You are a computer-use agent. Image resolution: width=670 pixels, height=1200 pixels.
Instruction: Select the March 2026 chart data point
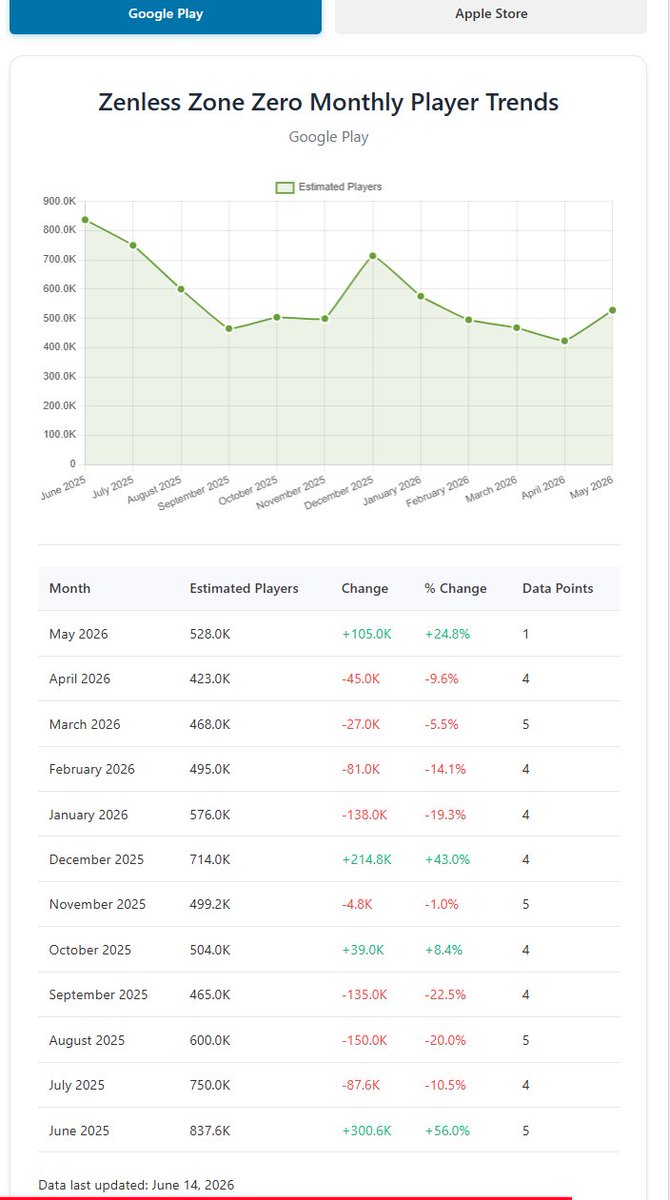pos(517,328)
